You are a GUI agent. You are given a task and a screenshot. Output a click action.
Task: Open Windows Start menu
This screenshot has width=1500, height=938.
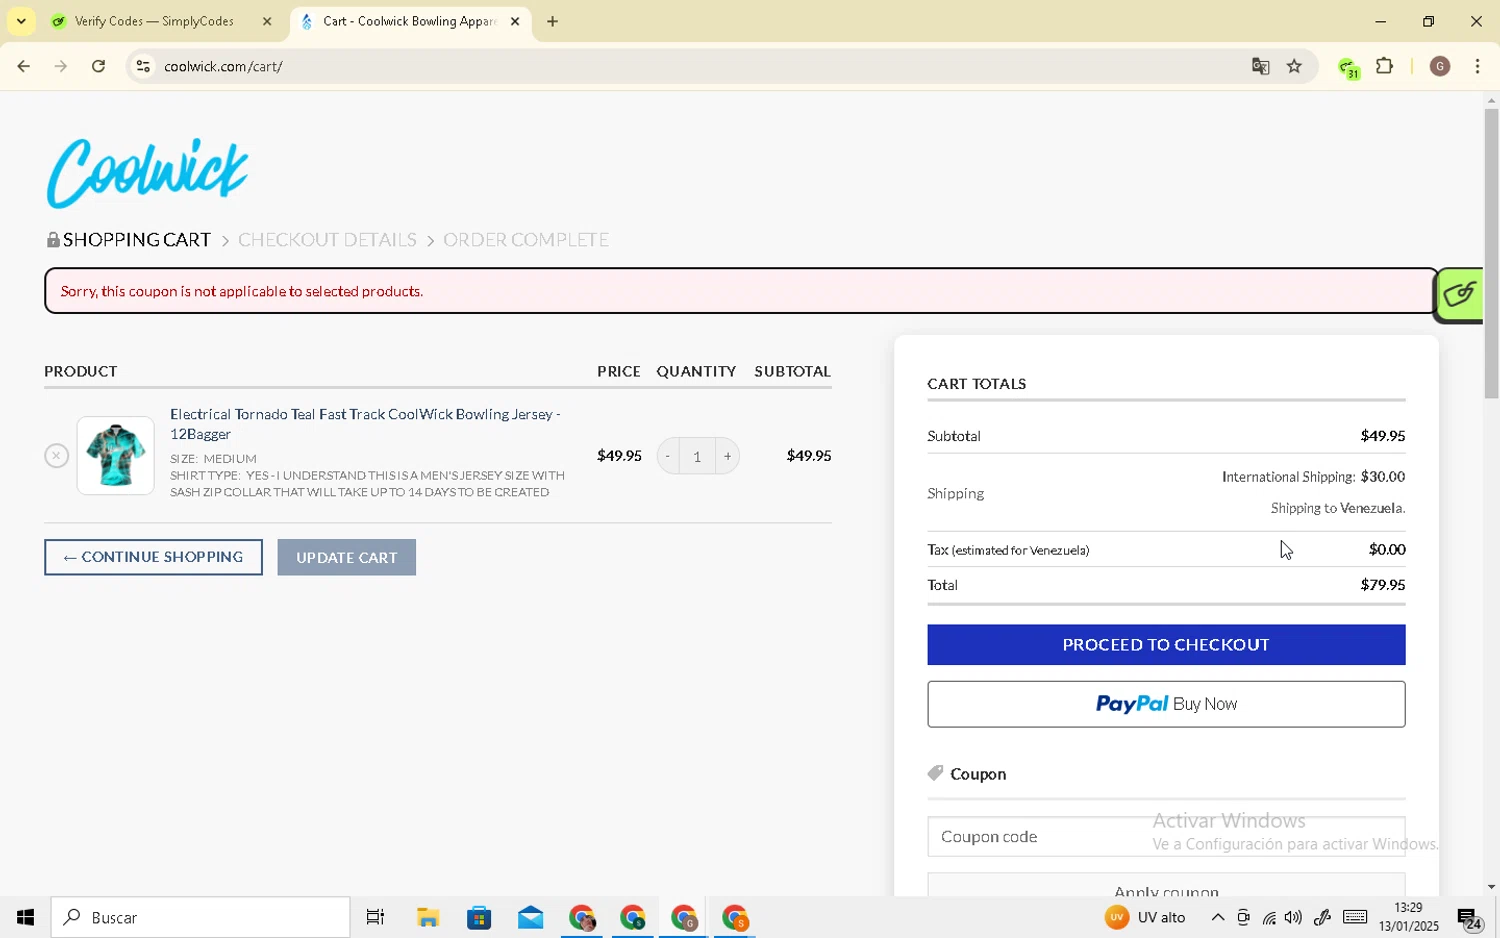(25, 917)
